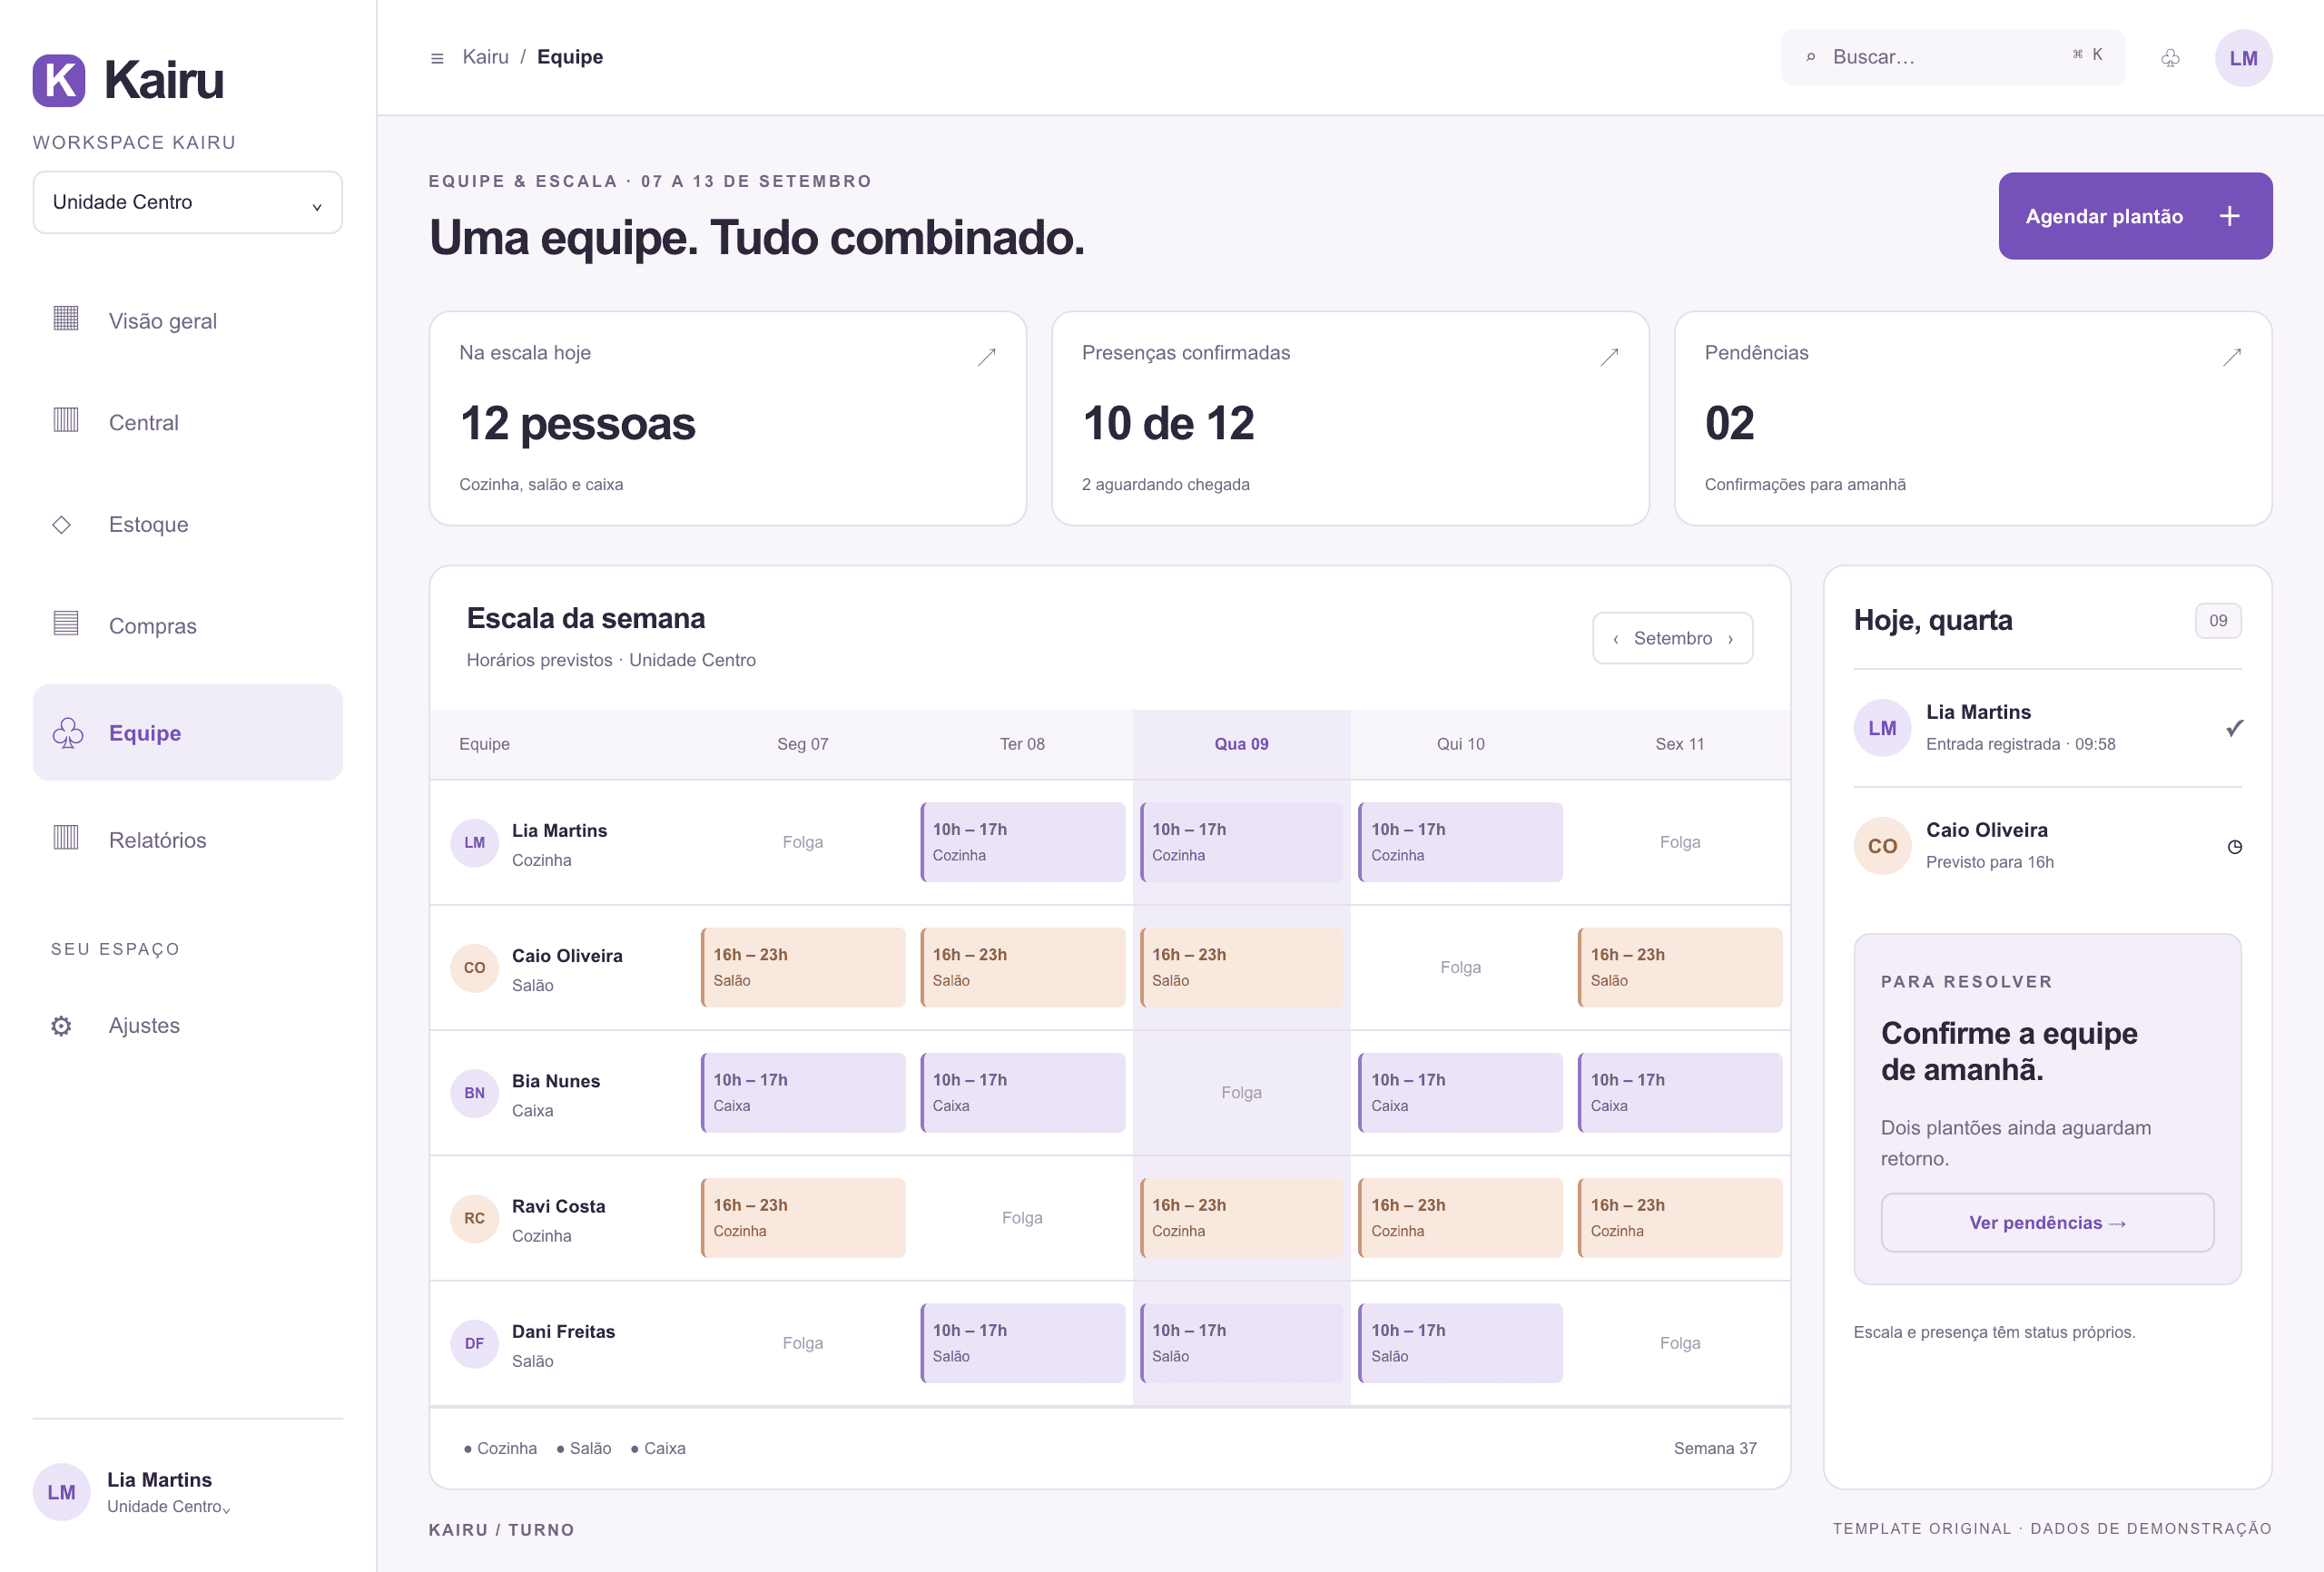Select the Qua 09 column header
This screenshot has width=2324, height=1572.
[x=1241, y=744]
